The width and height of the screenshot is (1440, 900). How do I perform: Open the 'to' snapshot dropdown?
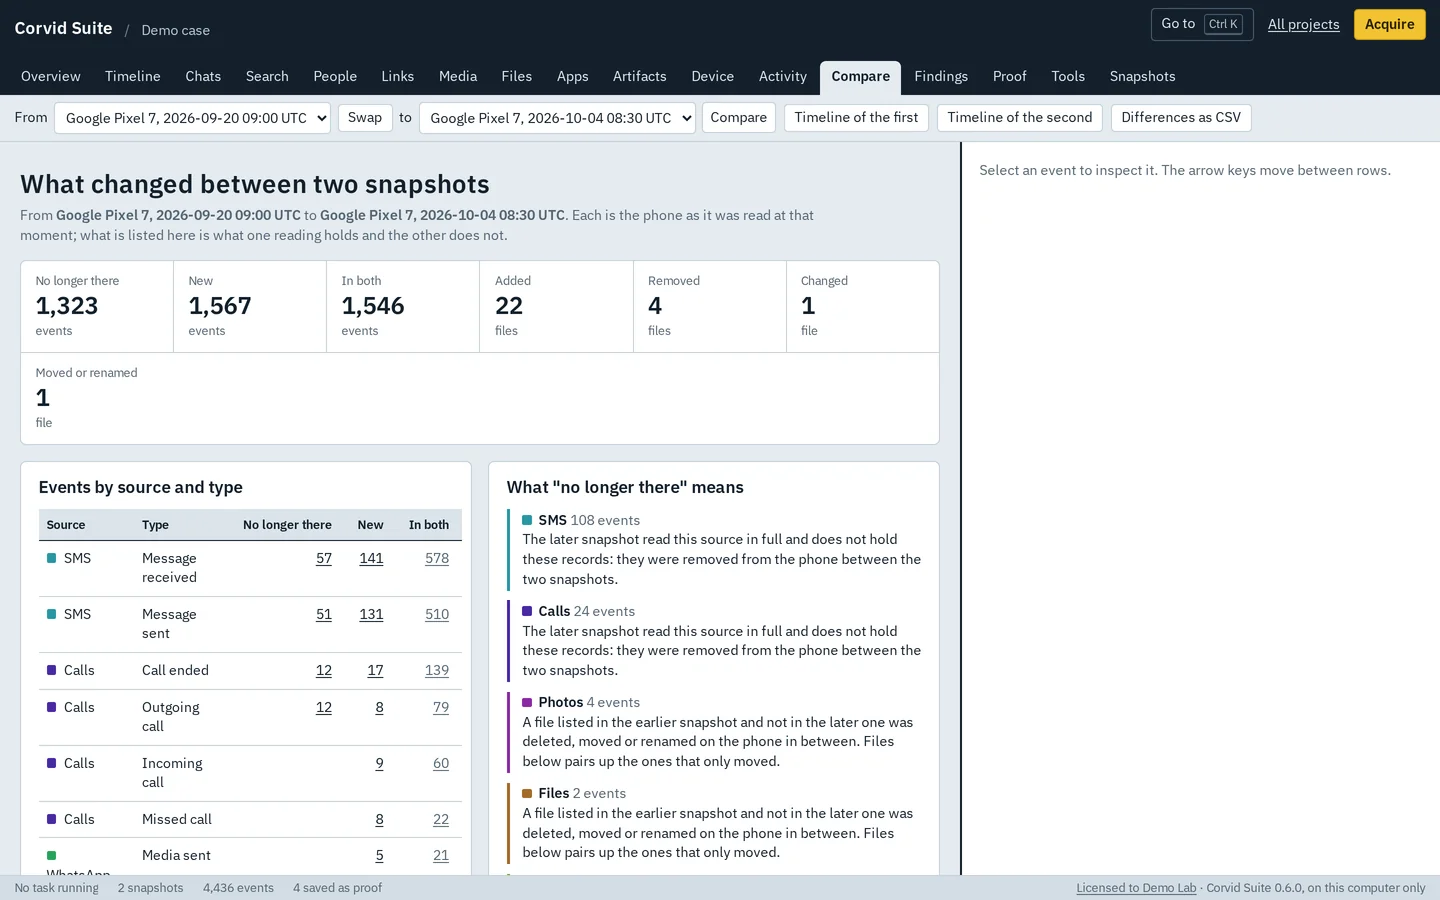[x=557, y=118]
